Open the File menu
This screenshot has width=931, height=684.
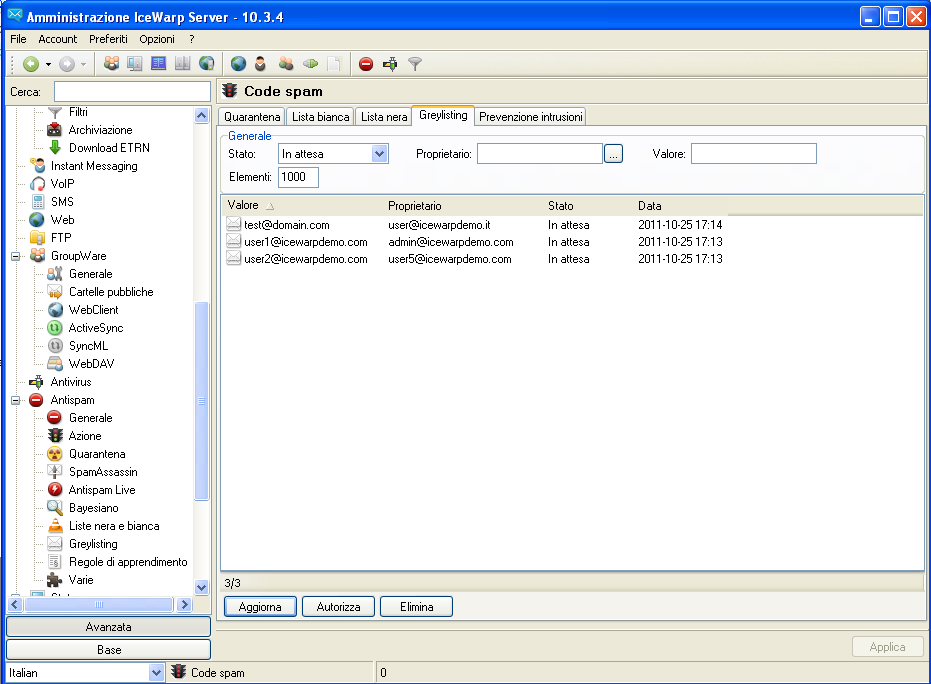(18, 39)
